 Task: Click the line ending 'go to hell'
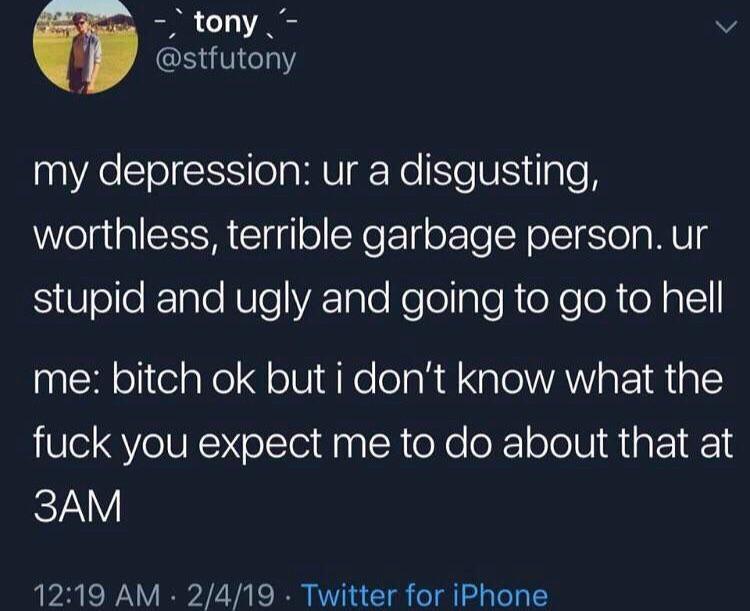pos(378,300)
